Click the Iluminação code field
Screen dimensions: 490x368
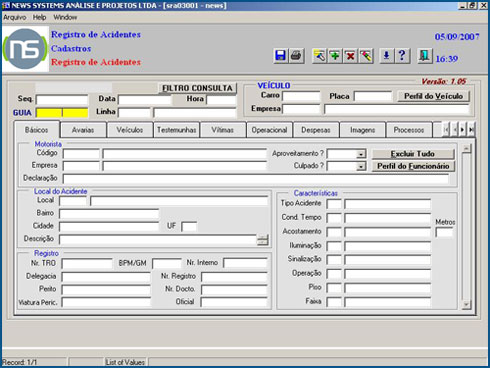pyautogui.click(x=334, y=246)
